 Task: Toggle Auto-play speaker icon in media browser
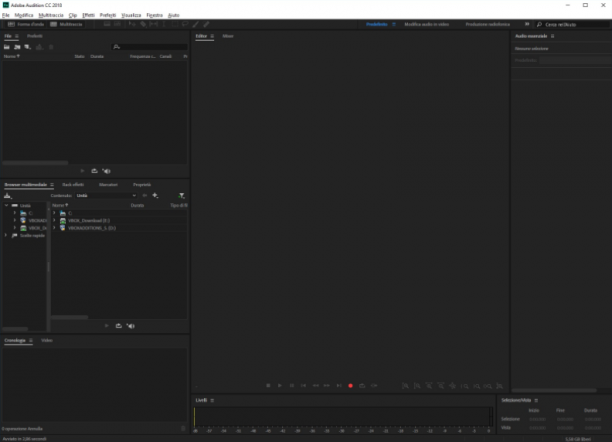131,326
